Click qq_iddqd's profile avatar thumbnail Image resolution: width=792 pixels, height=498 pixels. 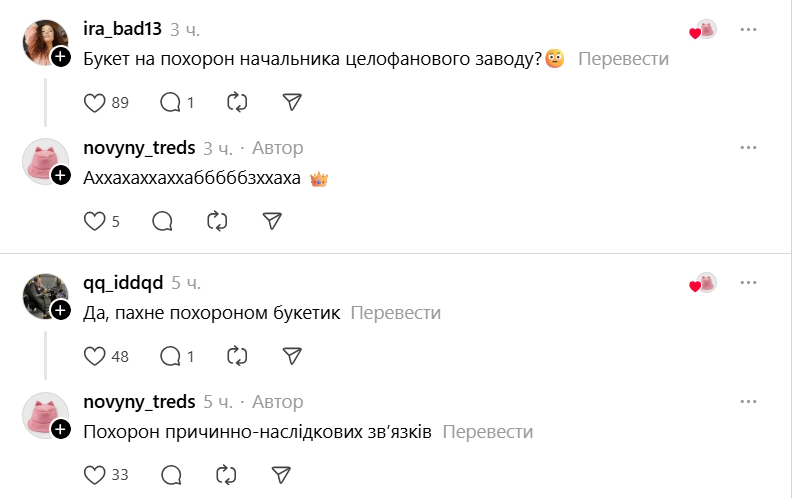pyautogui.click(x=45, y=295)
